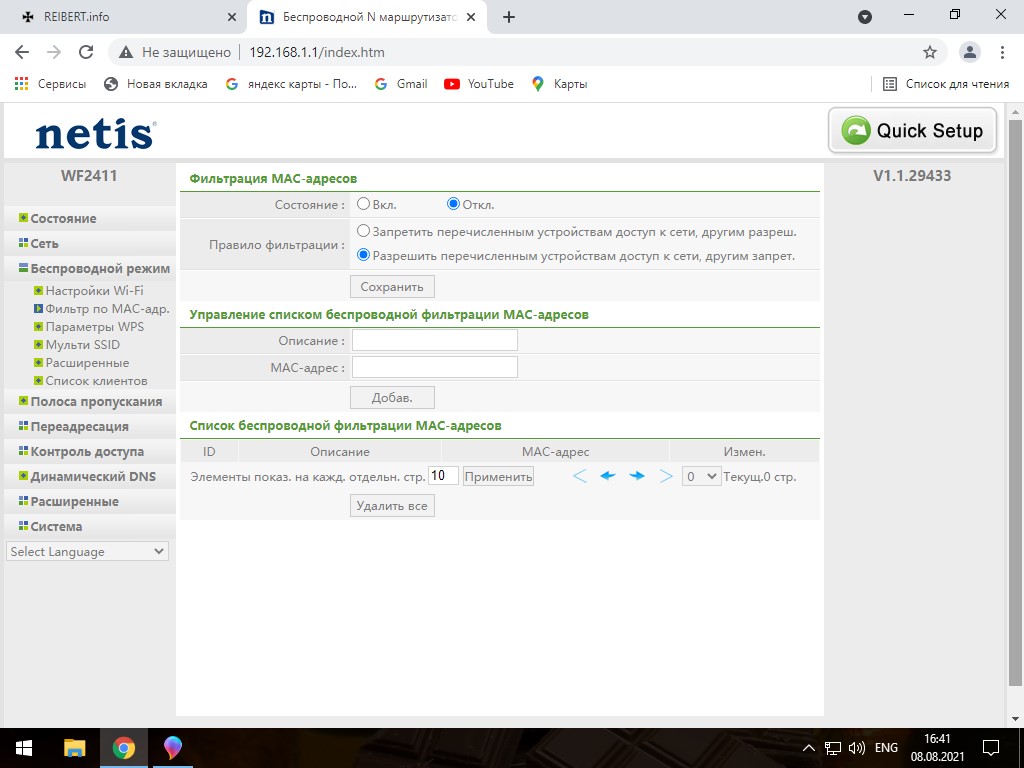Bookmark this page with star icon
Image resolution: width=1024 pixels, height=768 pixels.
coord(930,52)
